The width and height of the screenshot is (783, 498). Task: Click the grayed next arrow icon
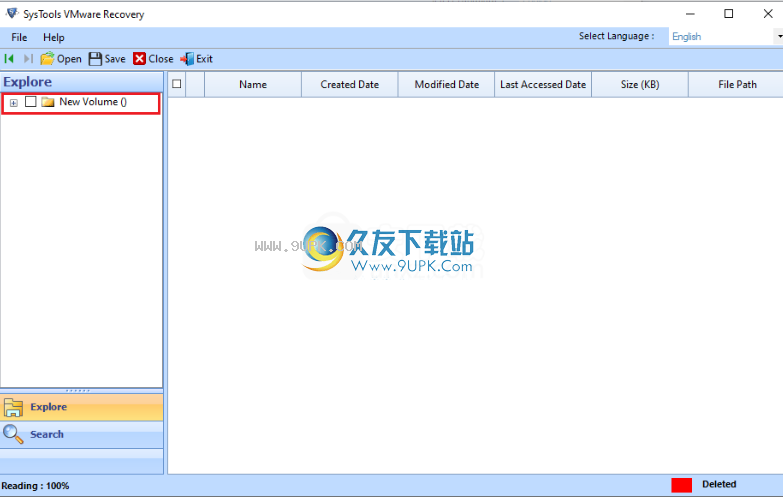(28, 59)
